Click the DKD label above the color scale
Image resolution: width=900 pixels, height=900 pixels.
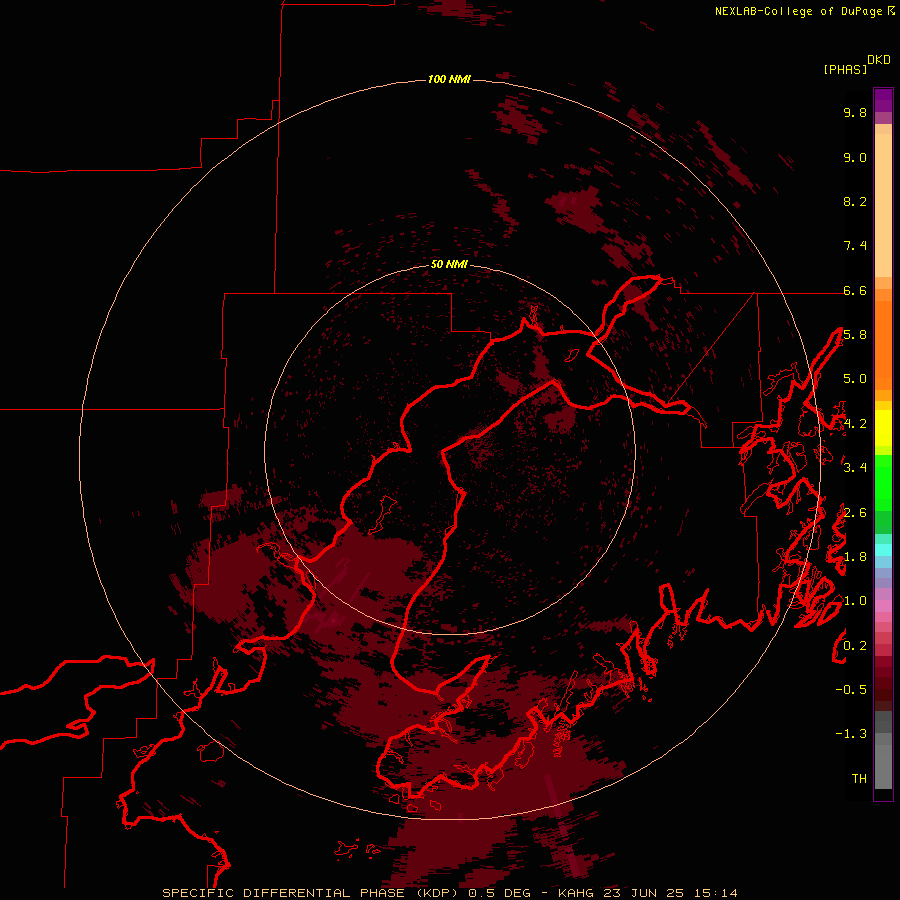point(879,60)
